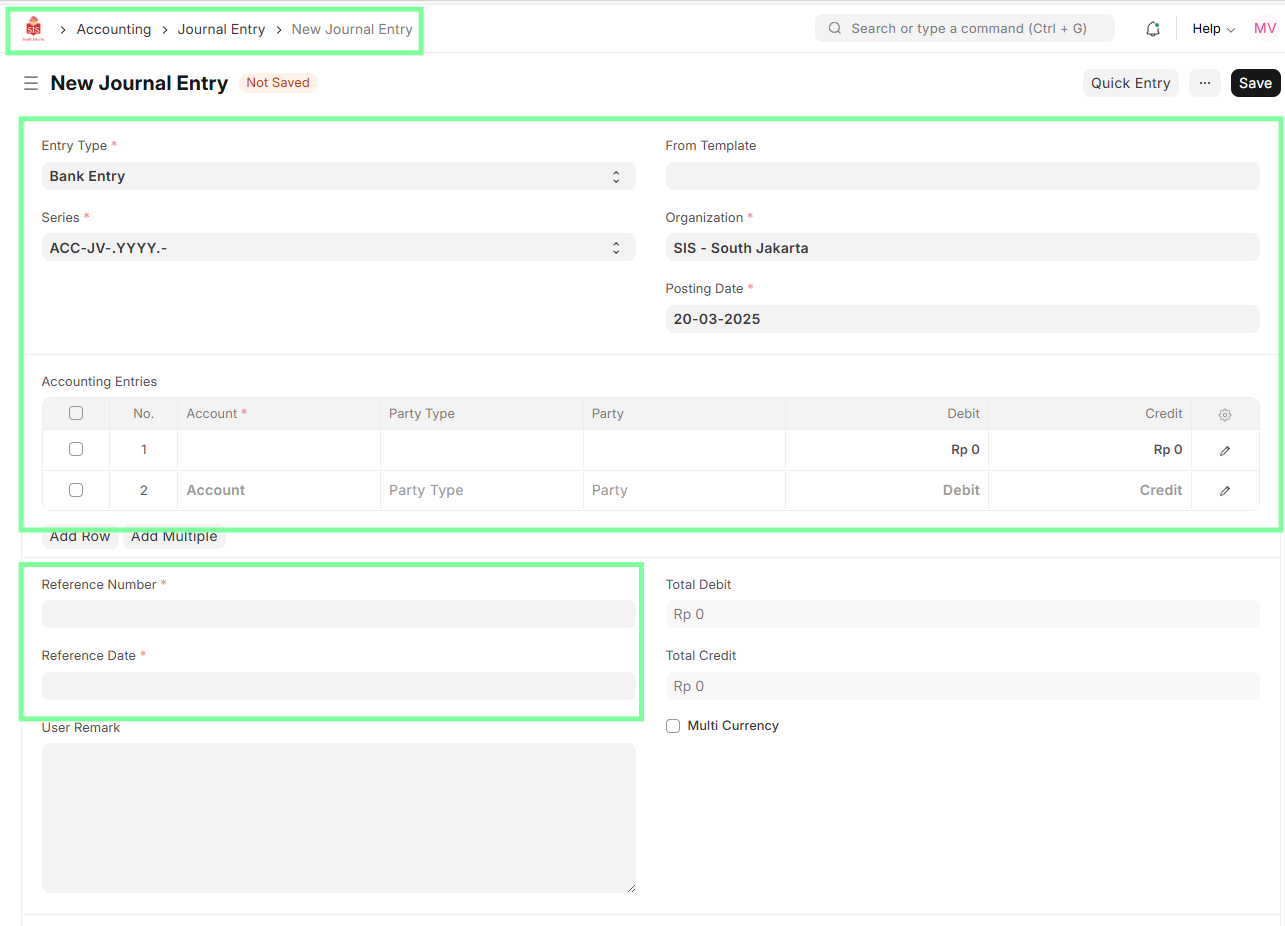Click the MV user avatar
This screenshot has width=1285, height=926.
coord(1264,29)
